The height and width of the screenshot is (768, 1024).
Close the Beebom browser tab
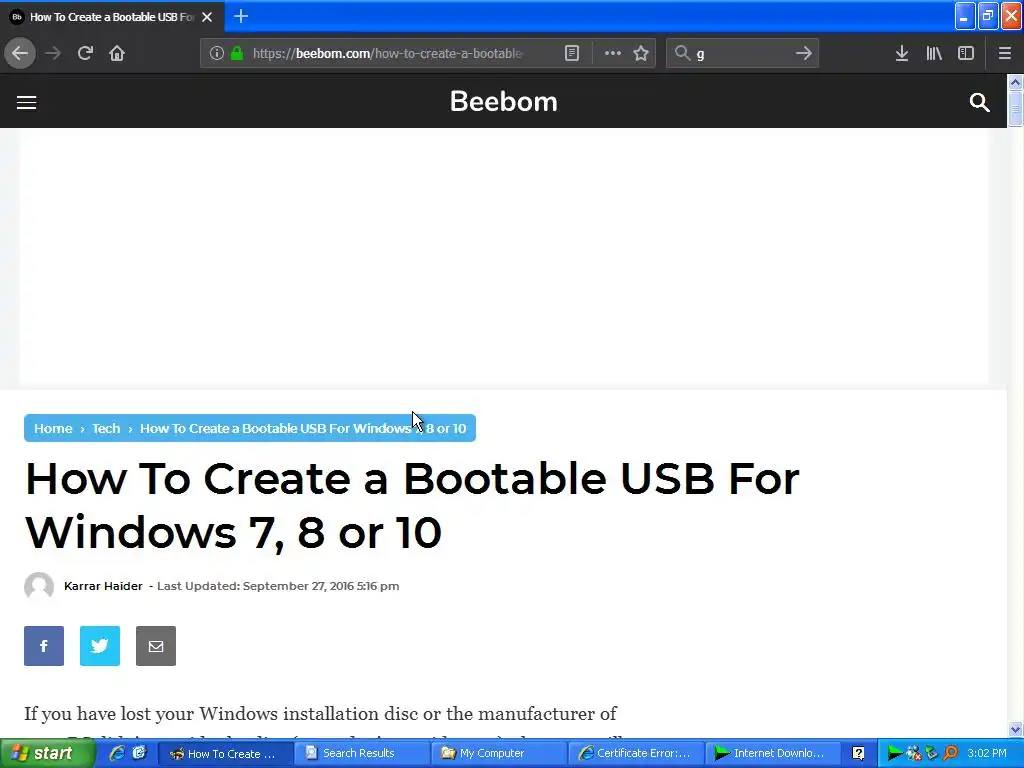point(207,16)
